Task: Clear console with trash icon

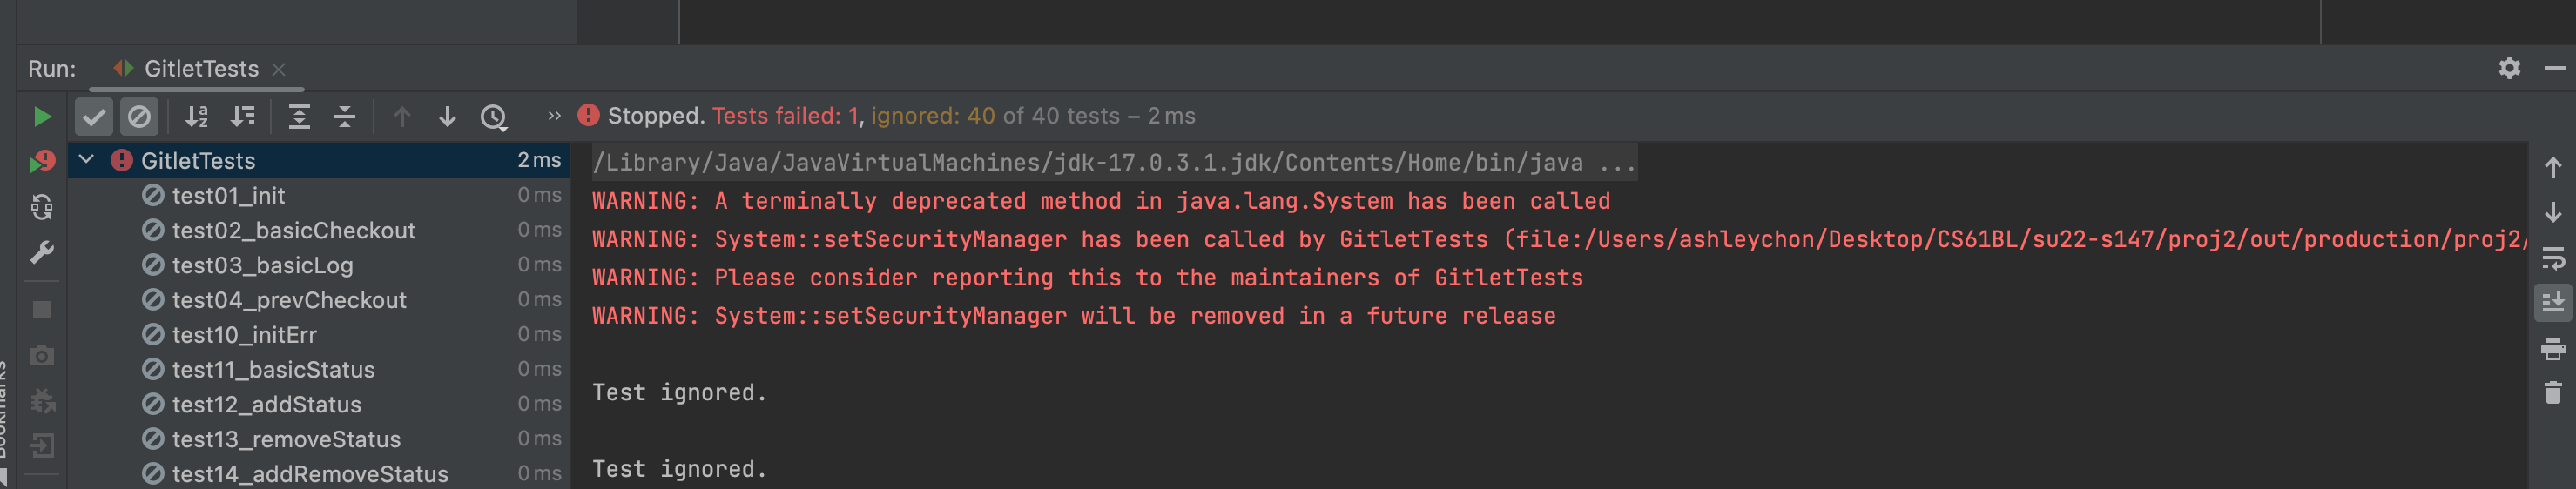Action: tap(2552, 393)
